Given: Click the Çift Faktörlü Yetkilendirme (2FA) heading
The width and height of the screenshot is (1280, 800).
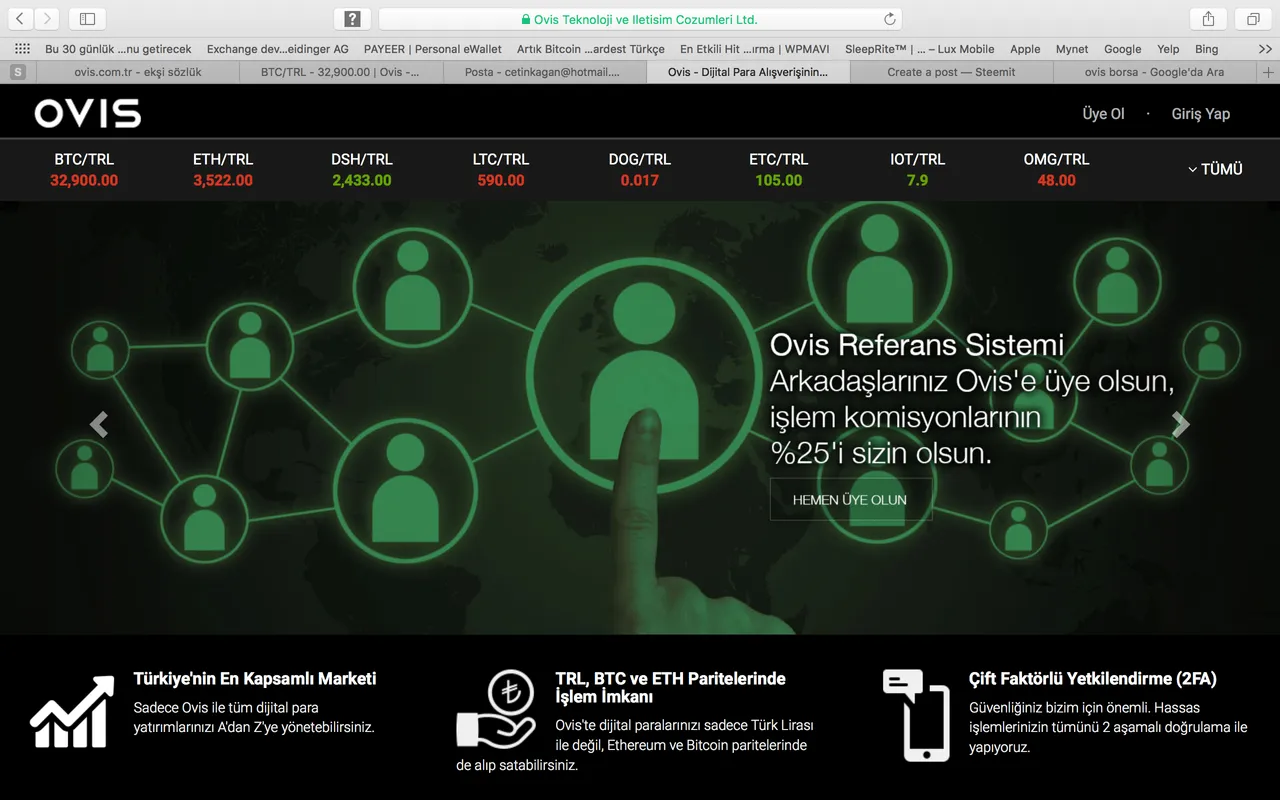Looking at the screenshot, I should pyautogui.click(x=1093, y=679).
